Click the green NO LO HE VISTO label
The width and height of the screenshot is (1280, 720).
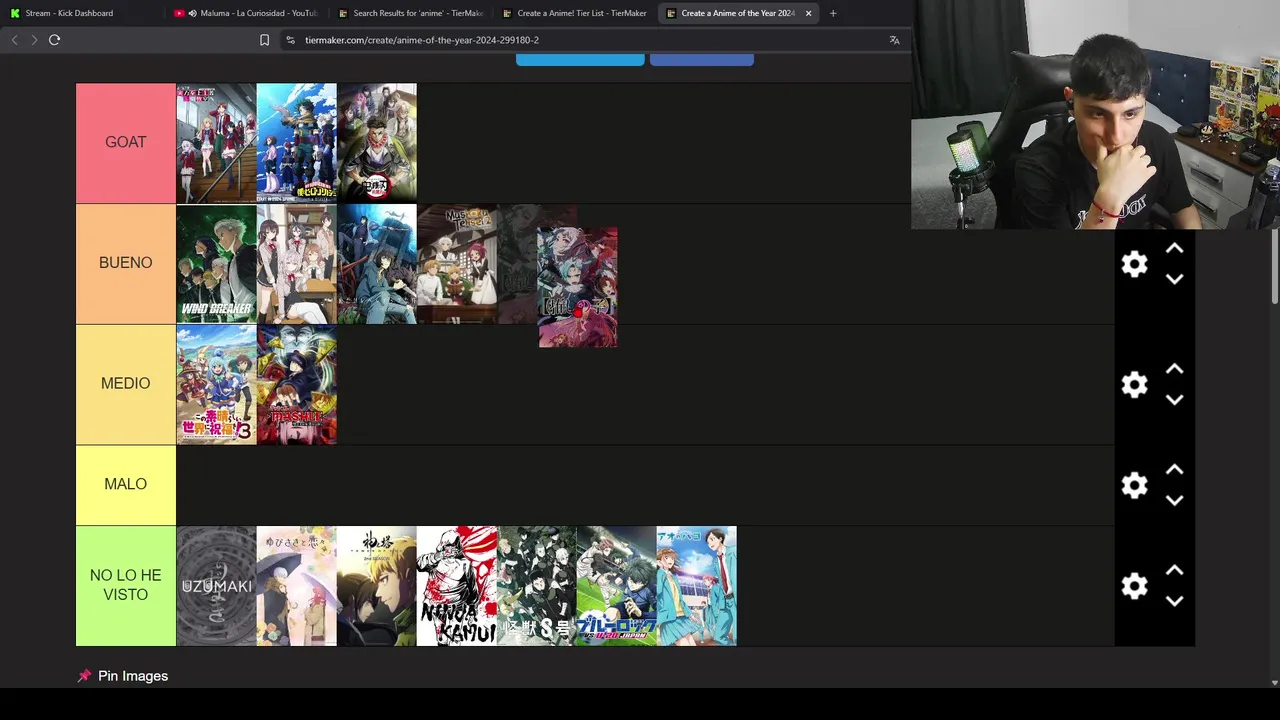pos(126,586)
